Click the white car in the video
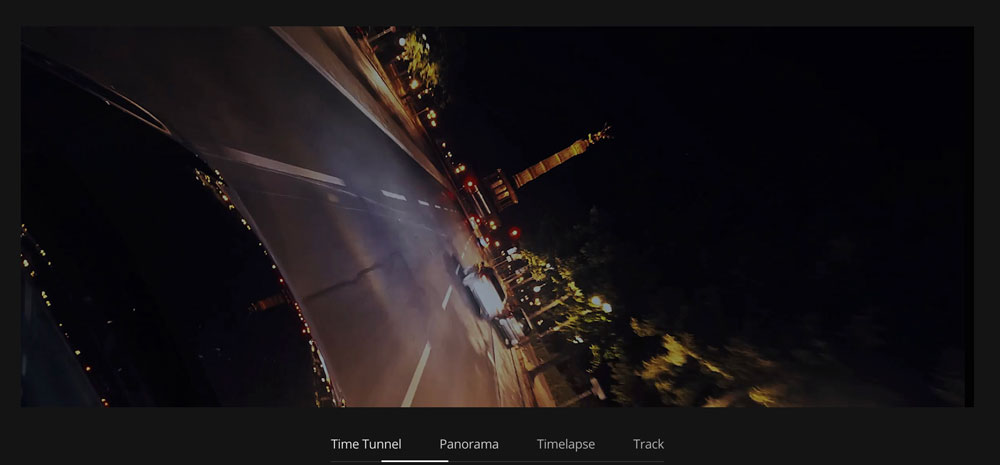 [486, 293]
